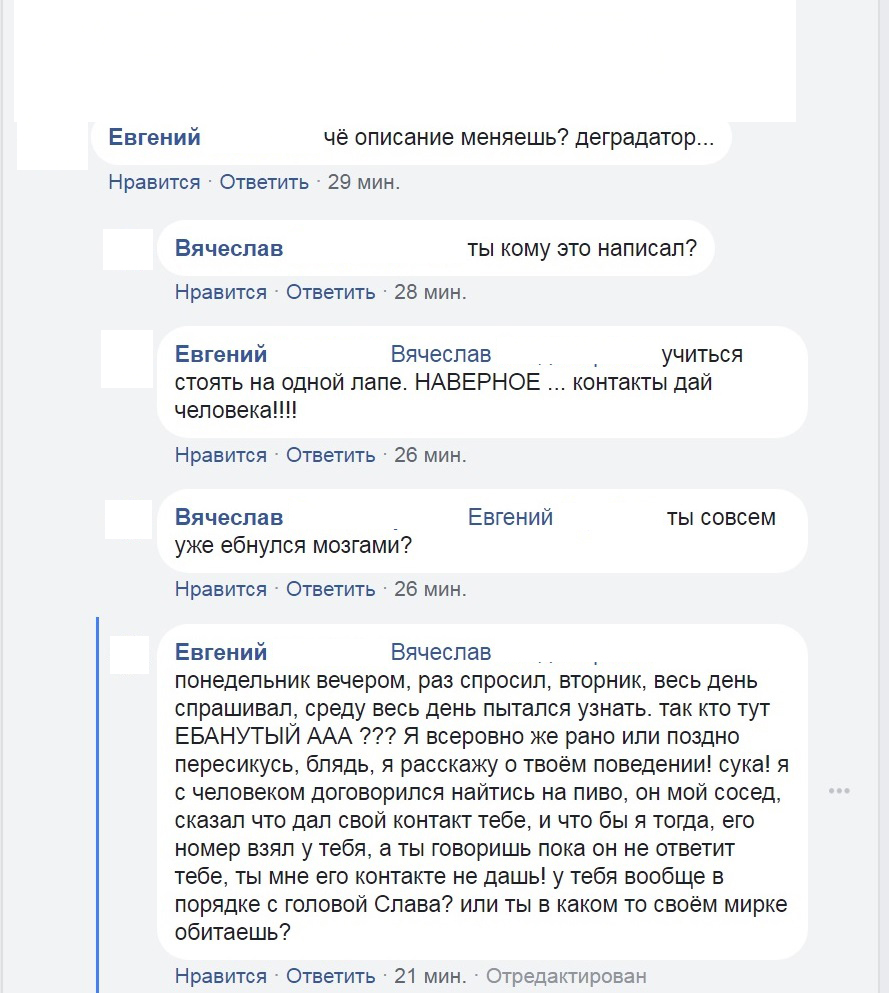889x993 pixels.
Task: Reply to the 'контакты дай человека' comment
Action: coord(331,455)
